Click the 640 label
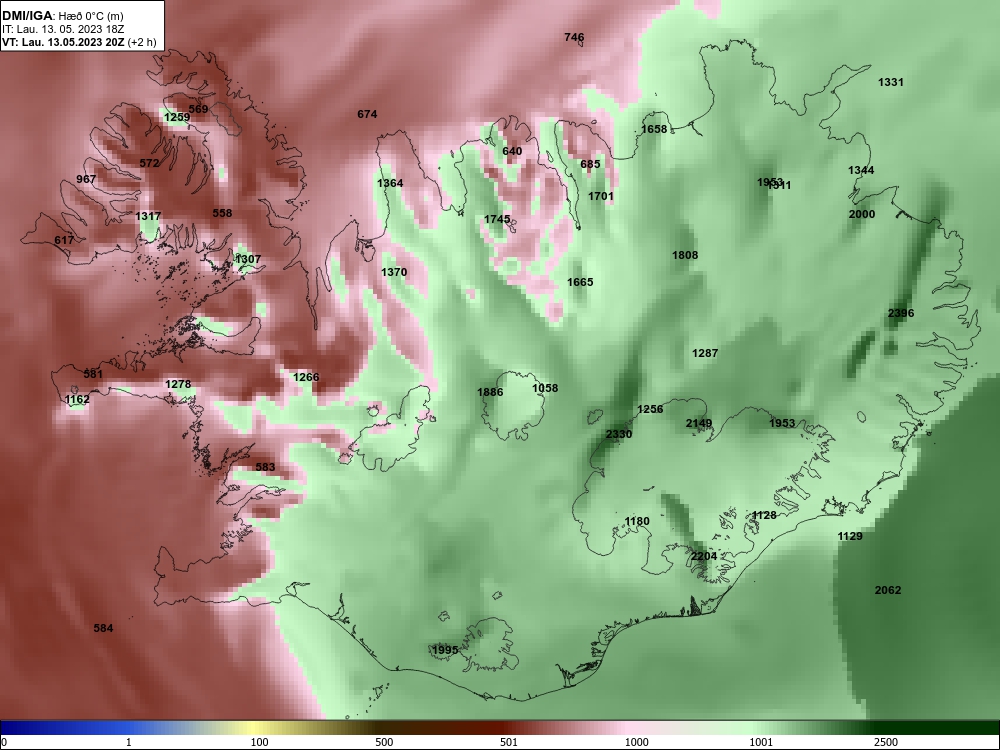This screenshot has width=1000, height=750. point(512,151)
